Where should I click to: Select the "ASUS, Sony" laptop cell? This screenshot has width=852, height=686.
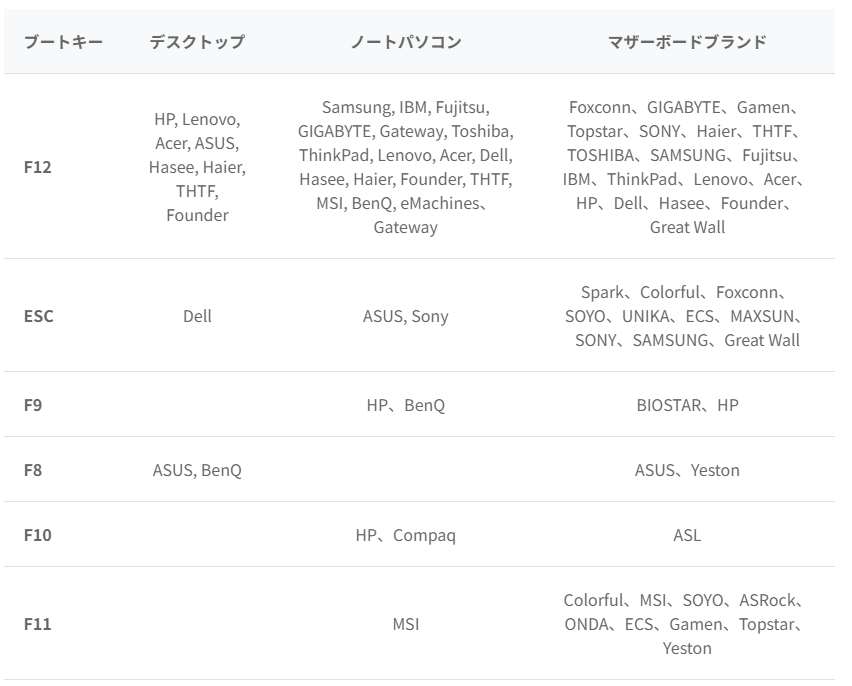click(405, 316)
